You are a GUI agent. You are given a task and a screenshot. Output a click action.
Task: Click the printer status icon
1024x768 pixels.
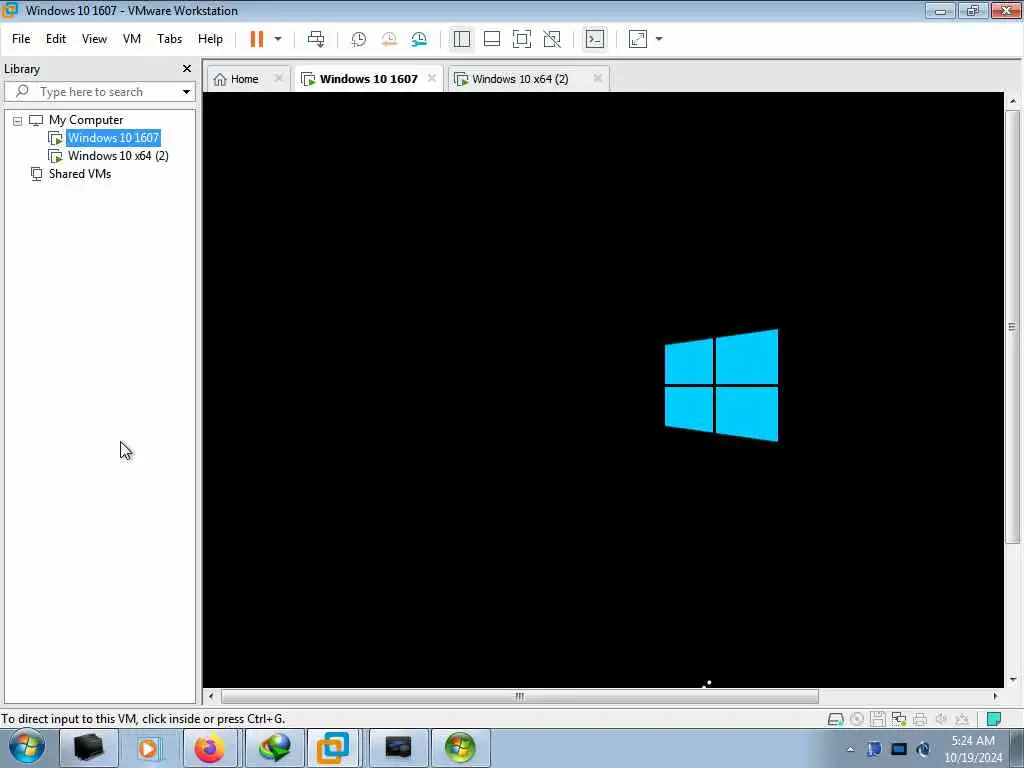click(x=920, y=719)
